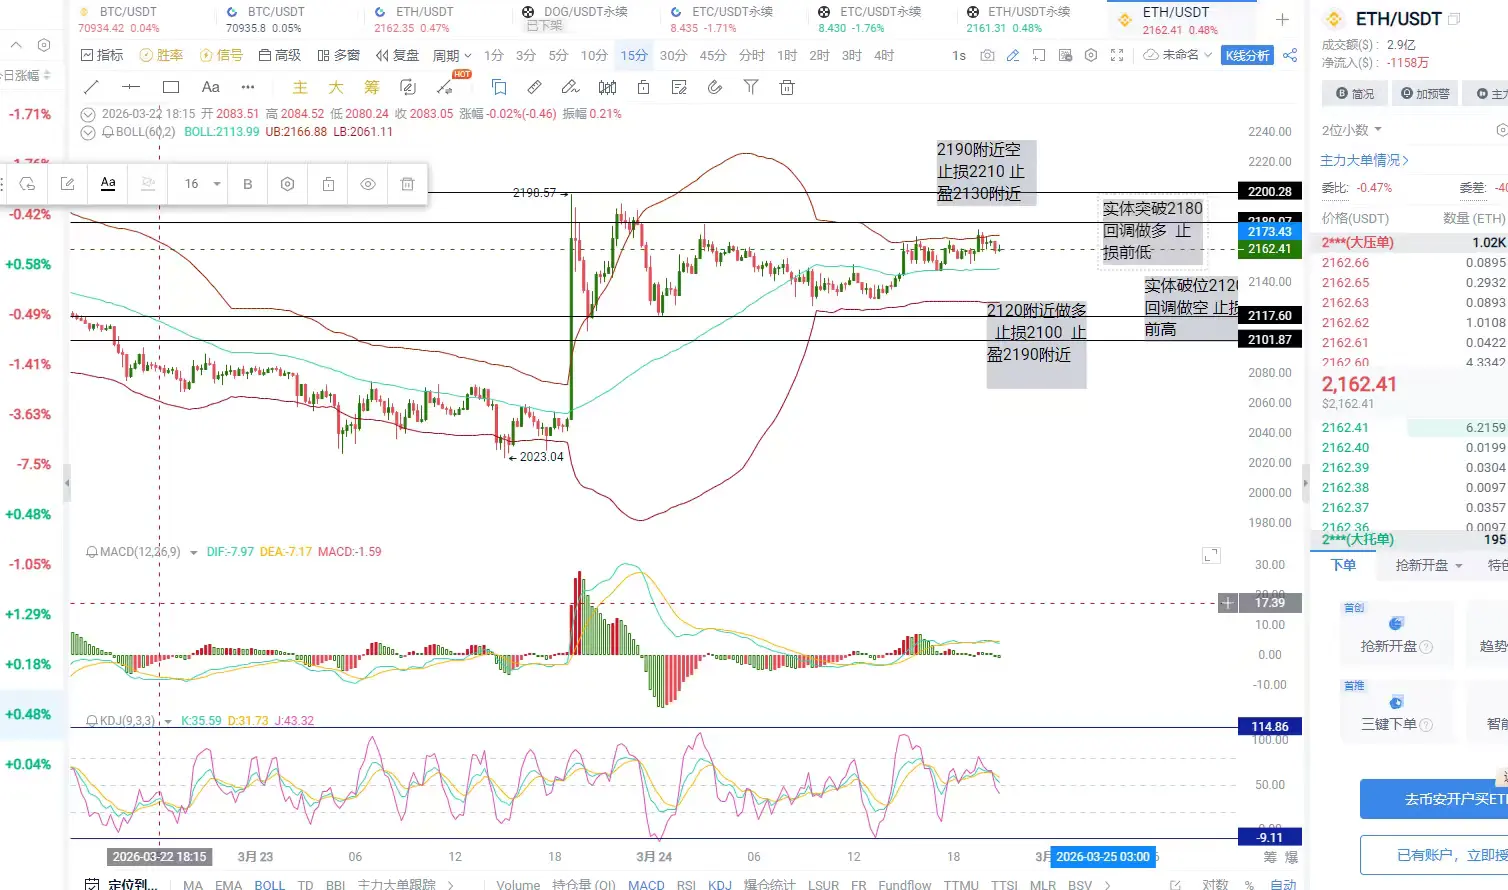
Task: Expand the KDJ(9,3,3) parameter dropdown
Action: click(x=168, y=722)
